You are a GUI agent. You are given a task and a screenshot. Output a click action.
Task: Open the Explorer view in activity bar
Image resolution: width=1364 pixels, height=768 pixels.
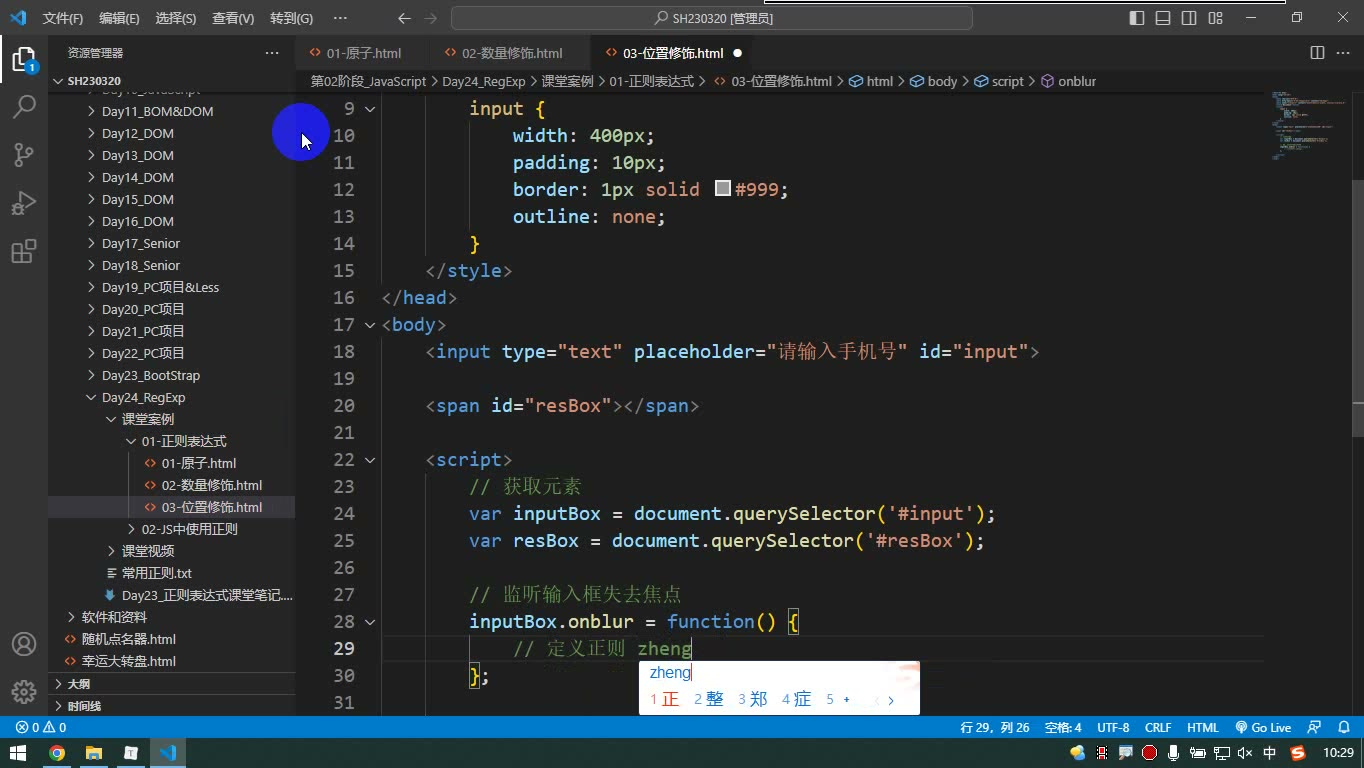[23, 59]
